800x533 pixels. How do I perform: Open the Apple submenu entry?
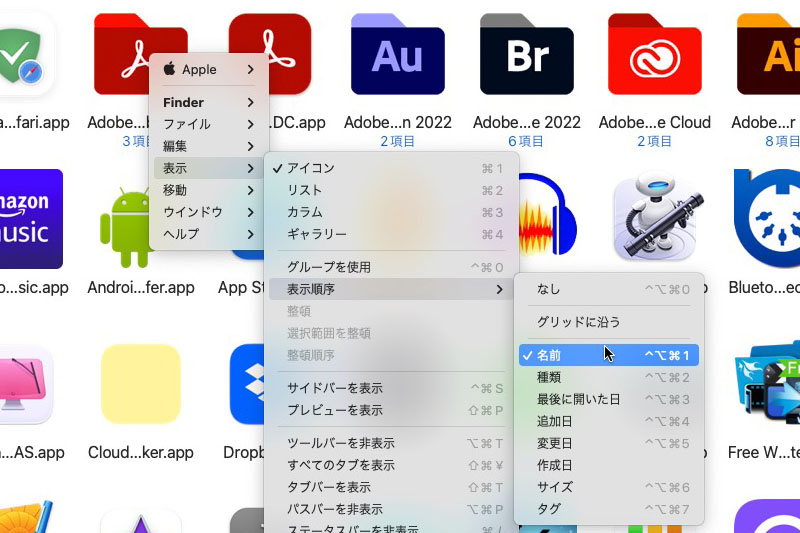pos(209,69)
